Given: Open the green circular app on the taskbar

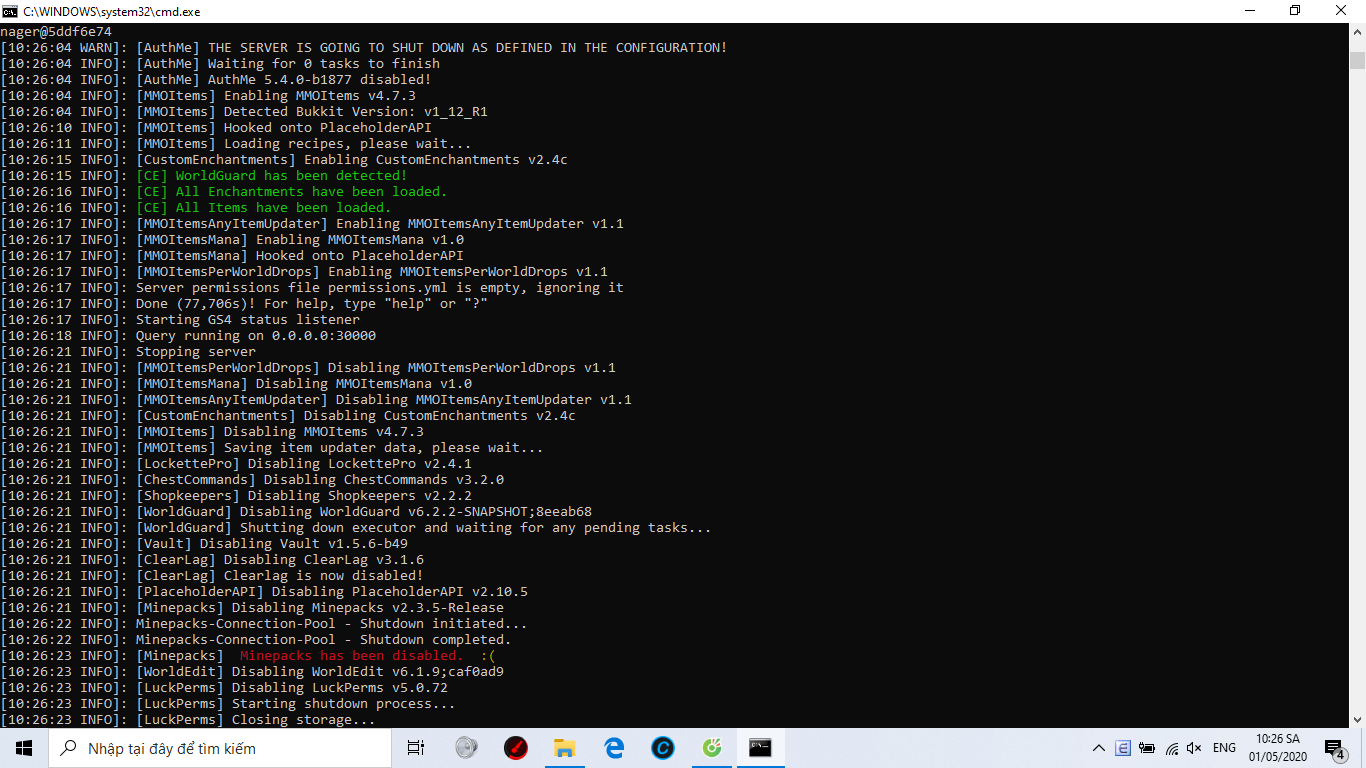Looking at the screenshot, I should 712,748.
